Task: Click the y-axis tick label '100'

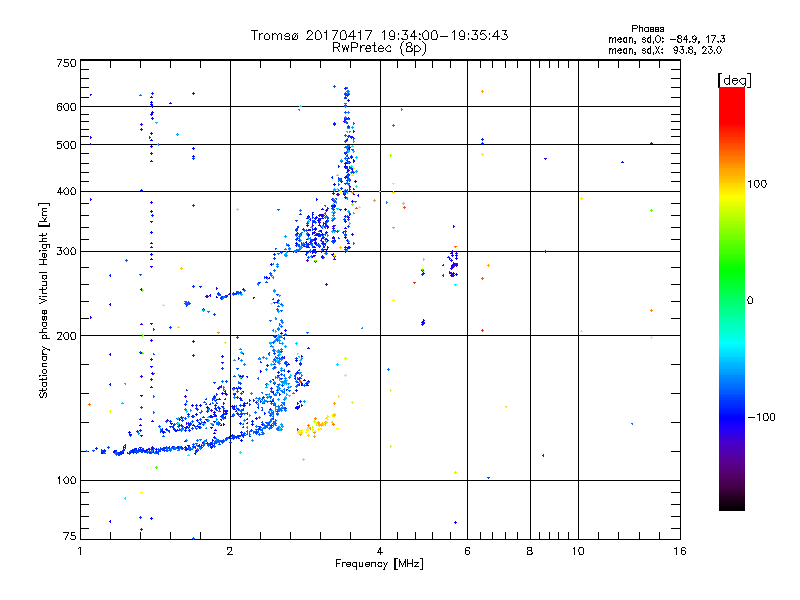Action: point(67,481)
